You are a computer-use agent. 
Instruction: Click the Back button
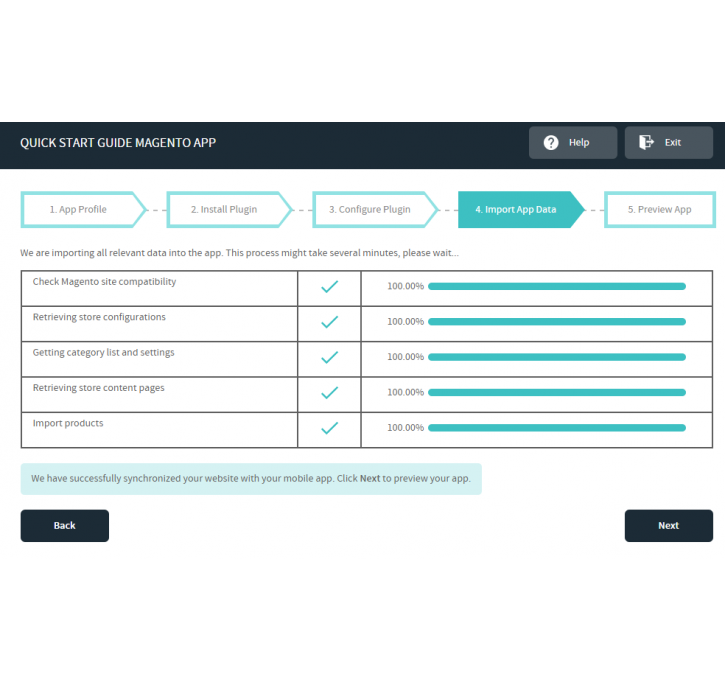65,526
